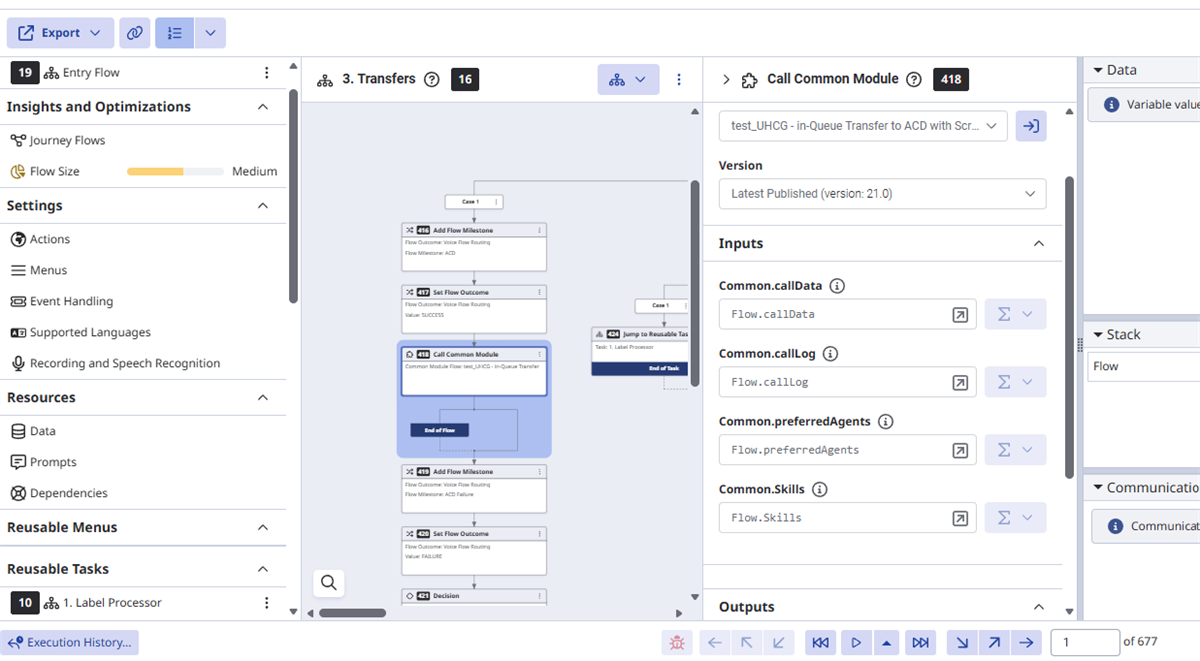Open Execution History
This screenshot has height=661, width=1200.
(69, 642)
